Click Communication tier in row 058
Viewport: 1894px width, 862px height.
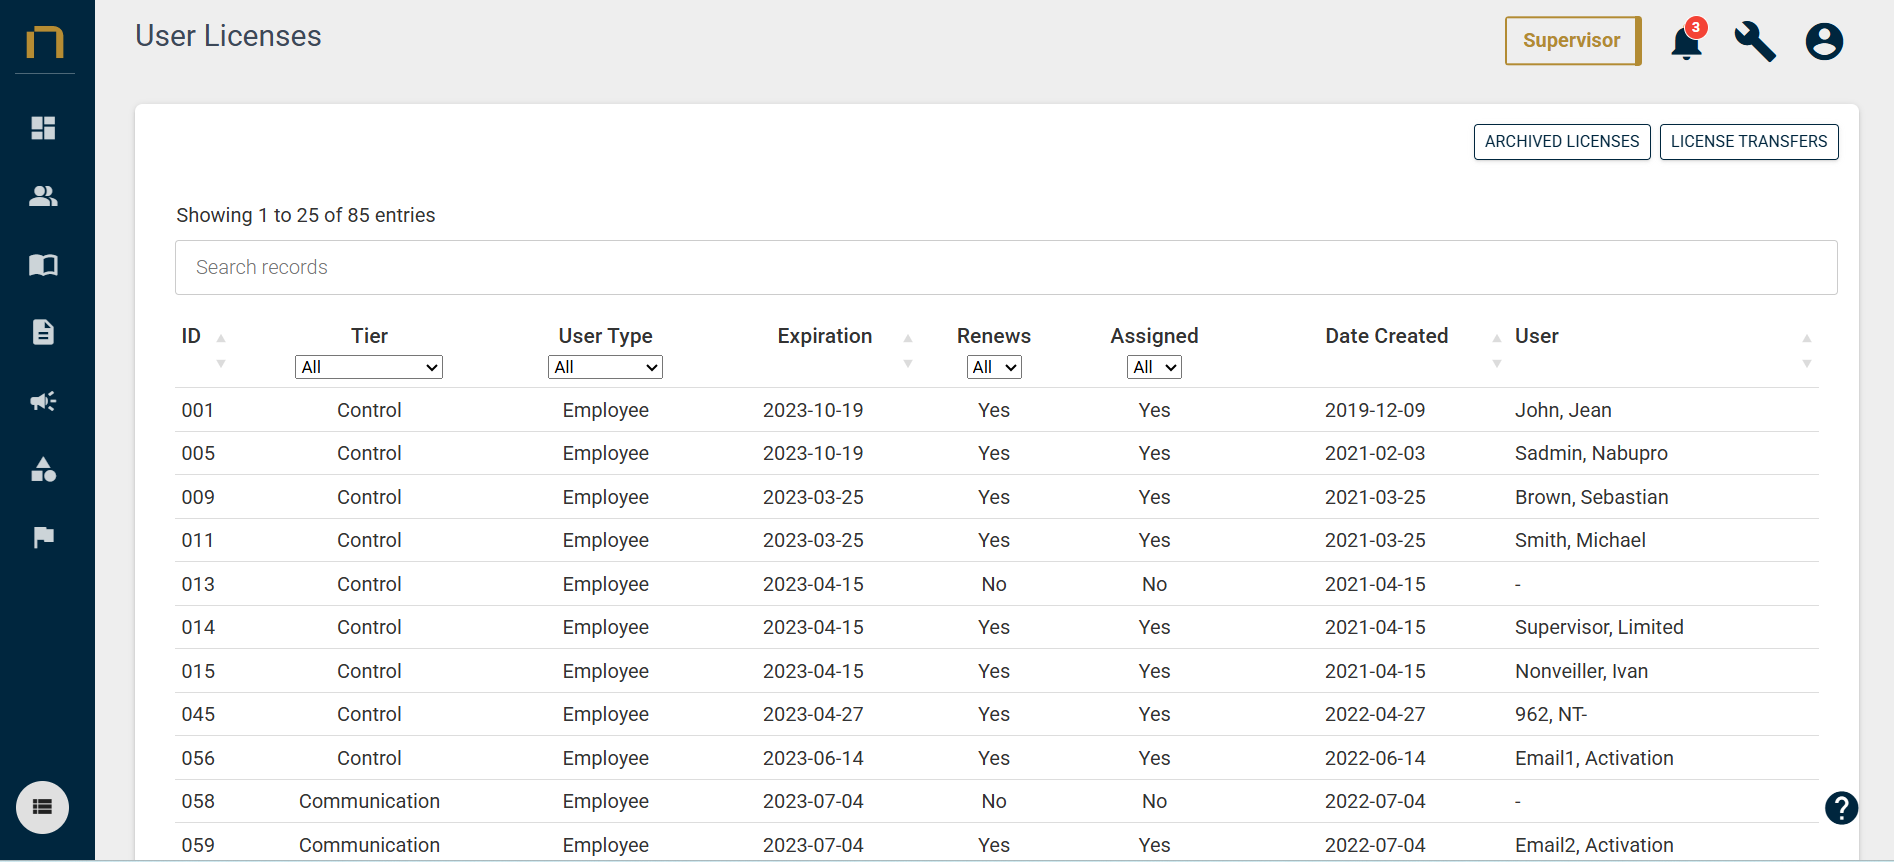tap(369, 801)
